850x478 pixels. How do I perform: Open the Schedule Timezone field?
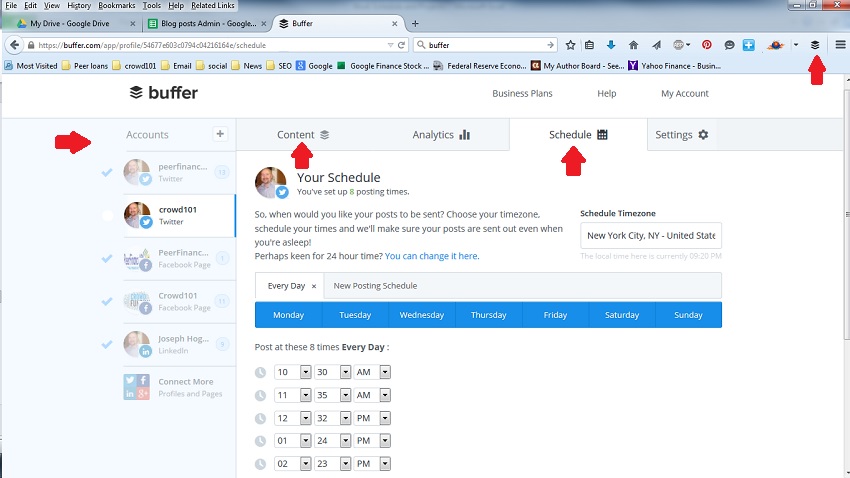click(x=651, y=236)
